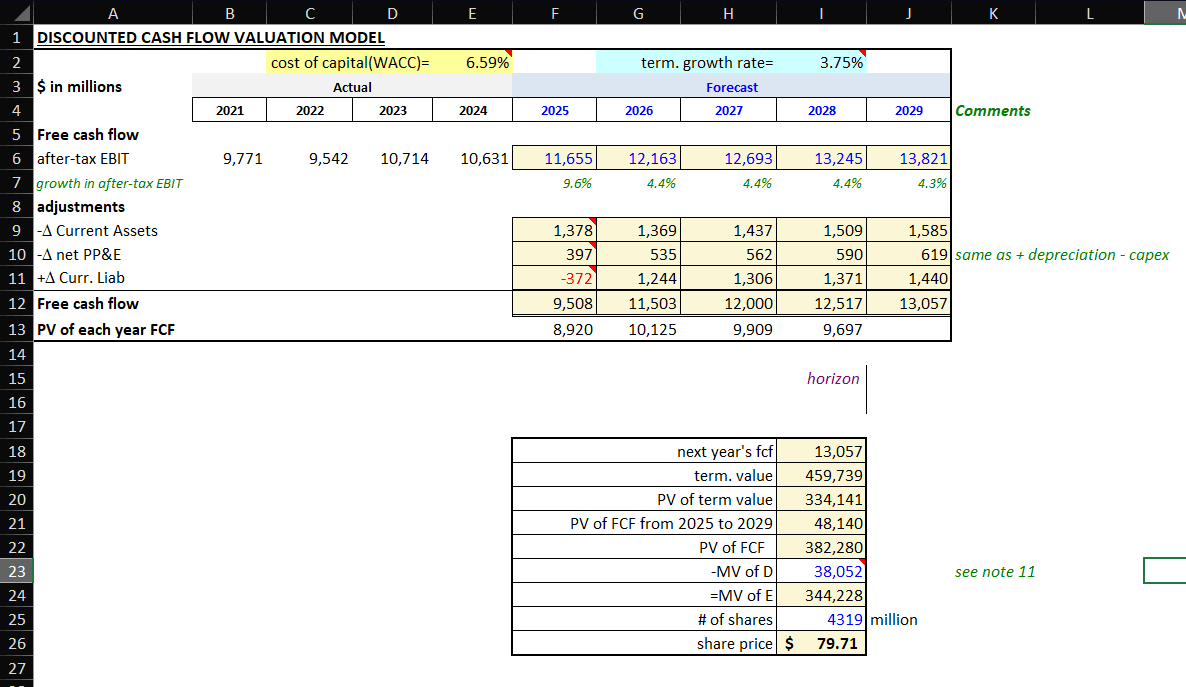Select number of shares value 4319
The width and height of the screenshot is (1186, 687).
[821, 620]
